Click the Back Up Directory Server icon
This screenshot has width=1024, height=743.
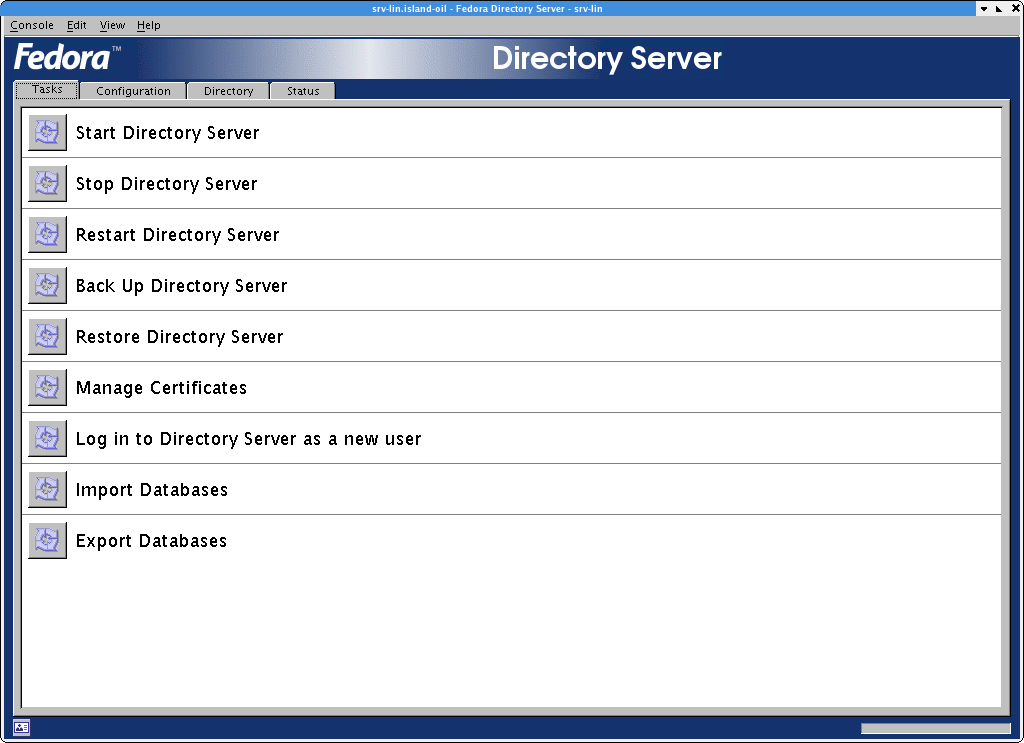[x=47, y=285]
